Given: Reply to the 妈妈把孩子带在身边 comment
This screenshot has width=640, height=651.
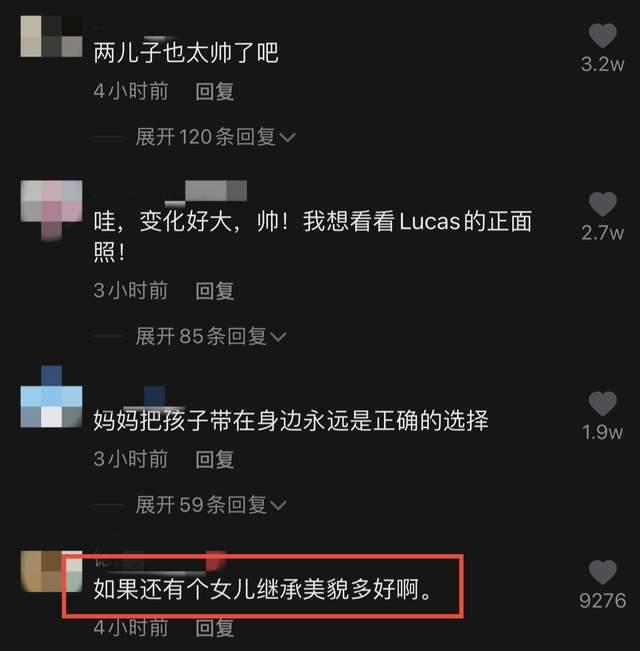Looking at the screenshot, I should (x=215, y=460).
